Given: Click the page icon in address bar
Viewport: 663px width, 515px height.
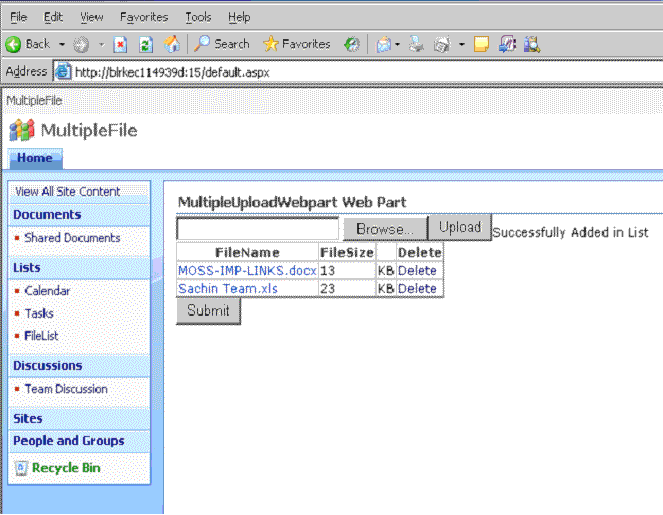Looking at the screenshot, I should [63, 71].
